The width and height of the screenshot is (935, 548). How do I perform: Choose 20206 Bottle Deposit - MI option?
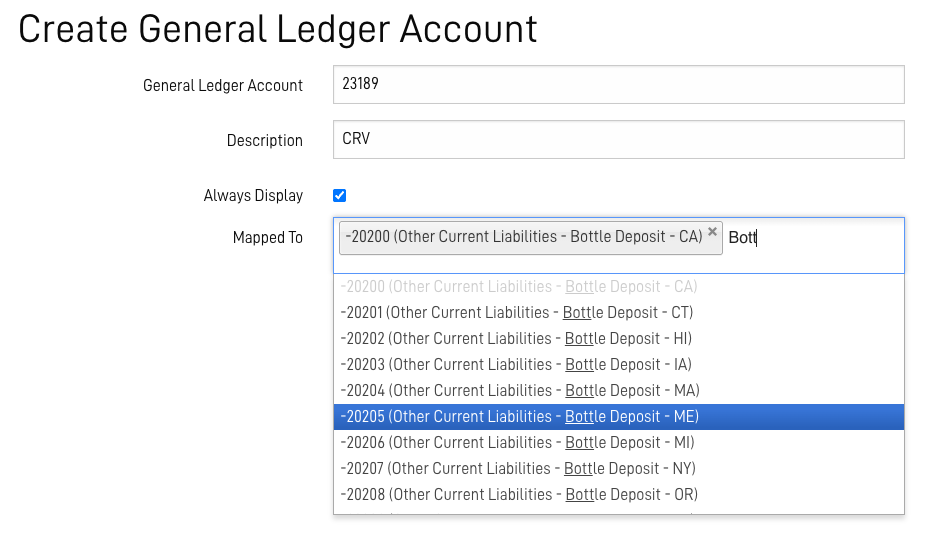point(618,442)
